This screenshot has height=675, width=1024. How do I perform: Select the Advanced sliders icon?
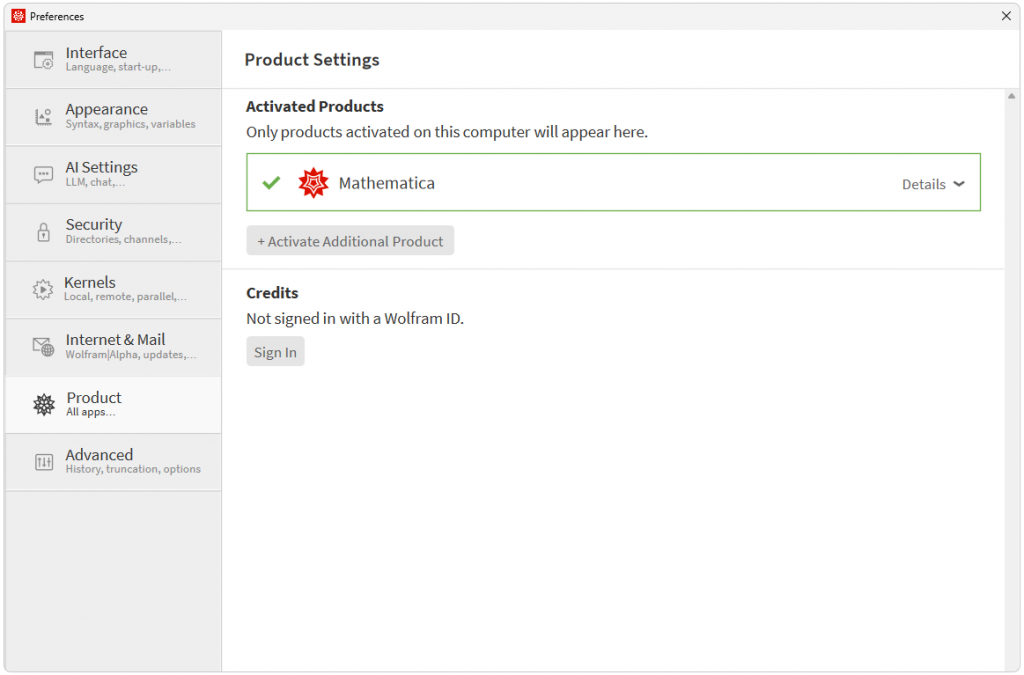click(x=42, y=461)
